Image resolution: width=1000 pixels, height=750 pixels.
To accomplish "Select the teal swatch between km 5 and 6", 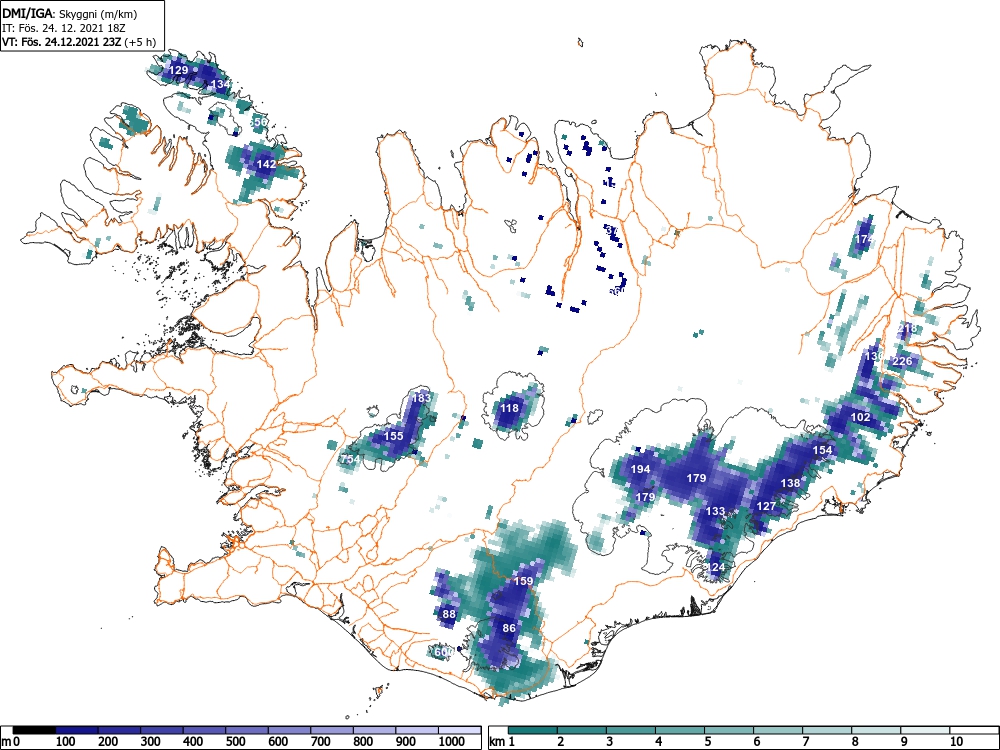I will [x=729, y=730].
